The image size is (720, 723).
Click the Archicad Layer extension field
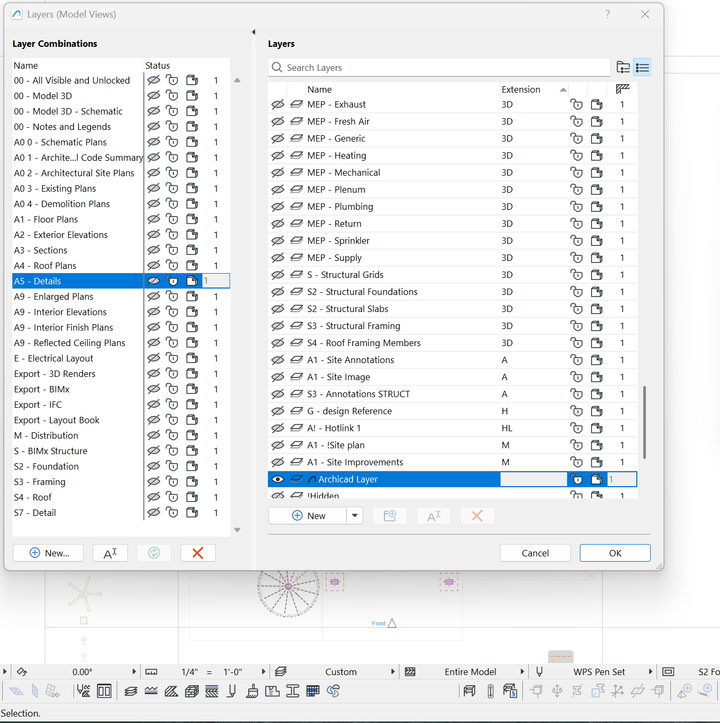tap(533, 479)
